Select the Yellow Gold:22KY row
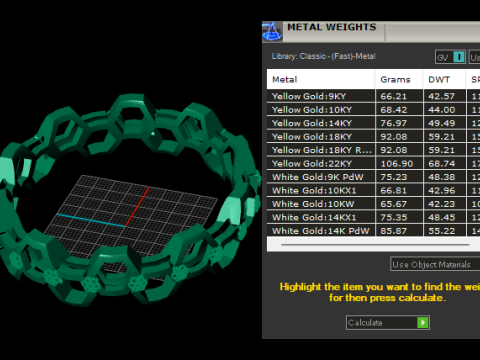This screenshot has height=360, width=480. click(x=373, y=163)
